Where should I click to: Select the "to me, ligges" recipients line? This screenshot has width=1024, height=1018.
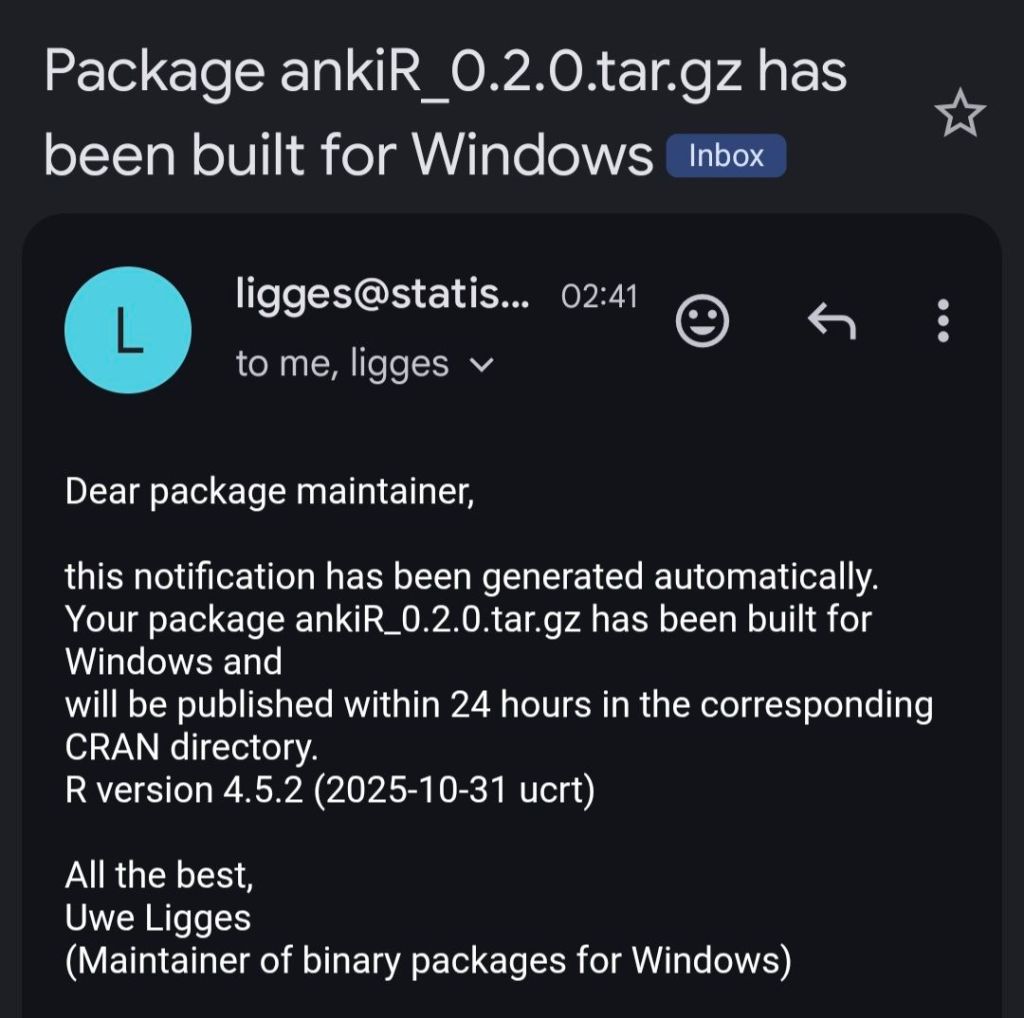tap(343, 365)
